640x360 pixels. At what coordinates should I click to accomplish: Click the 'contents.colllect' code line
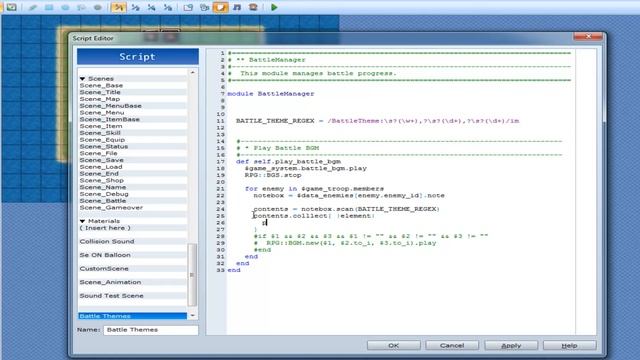(x=313, y=216)
